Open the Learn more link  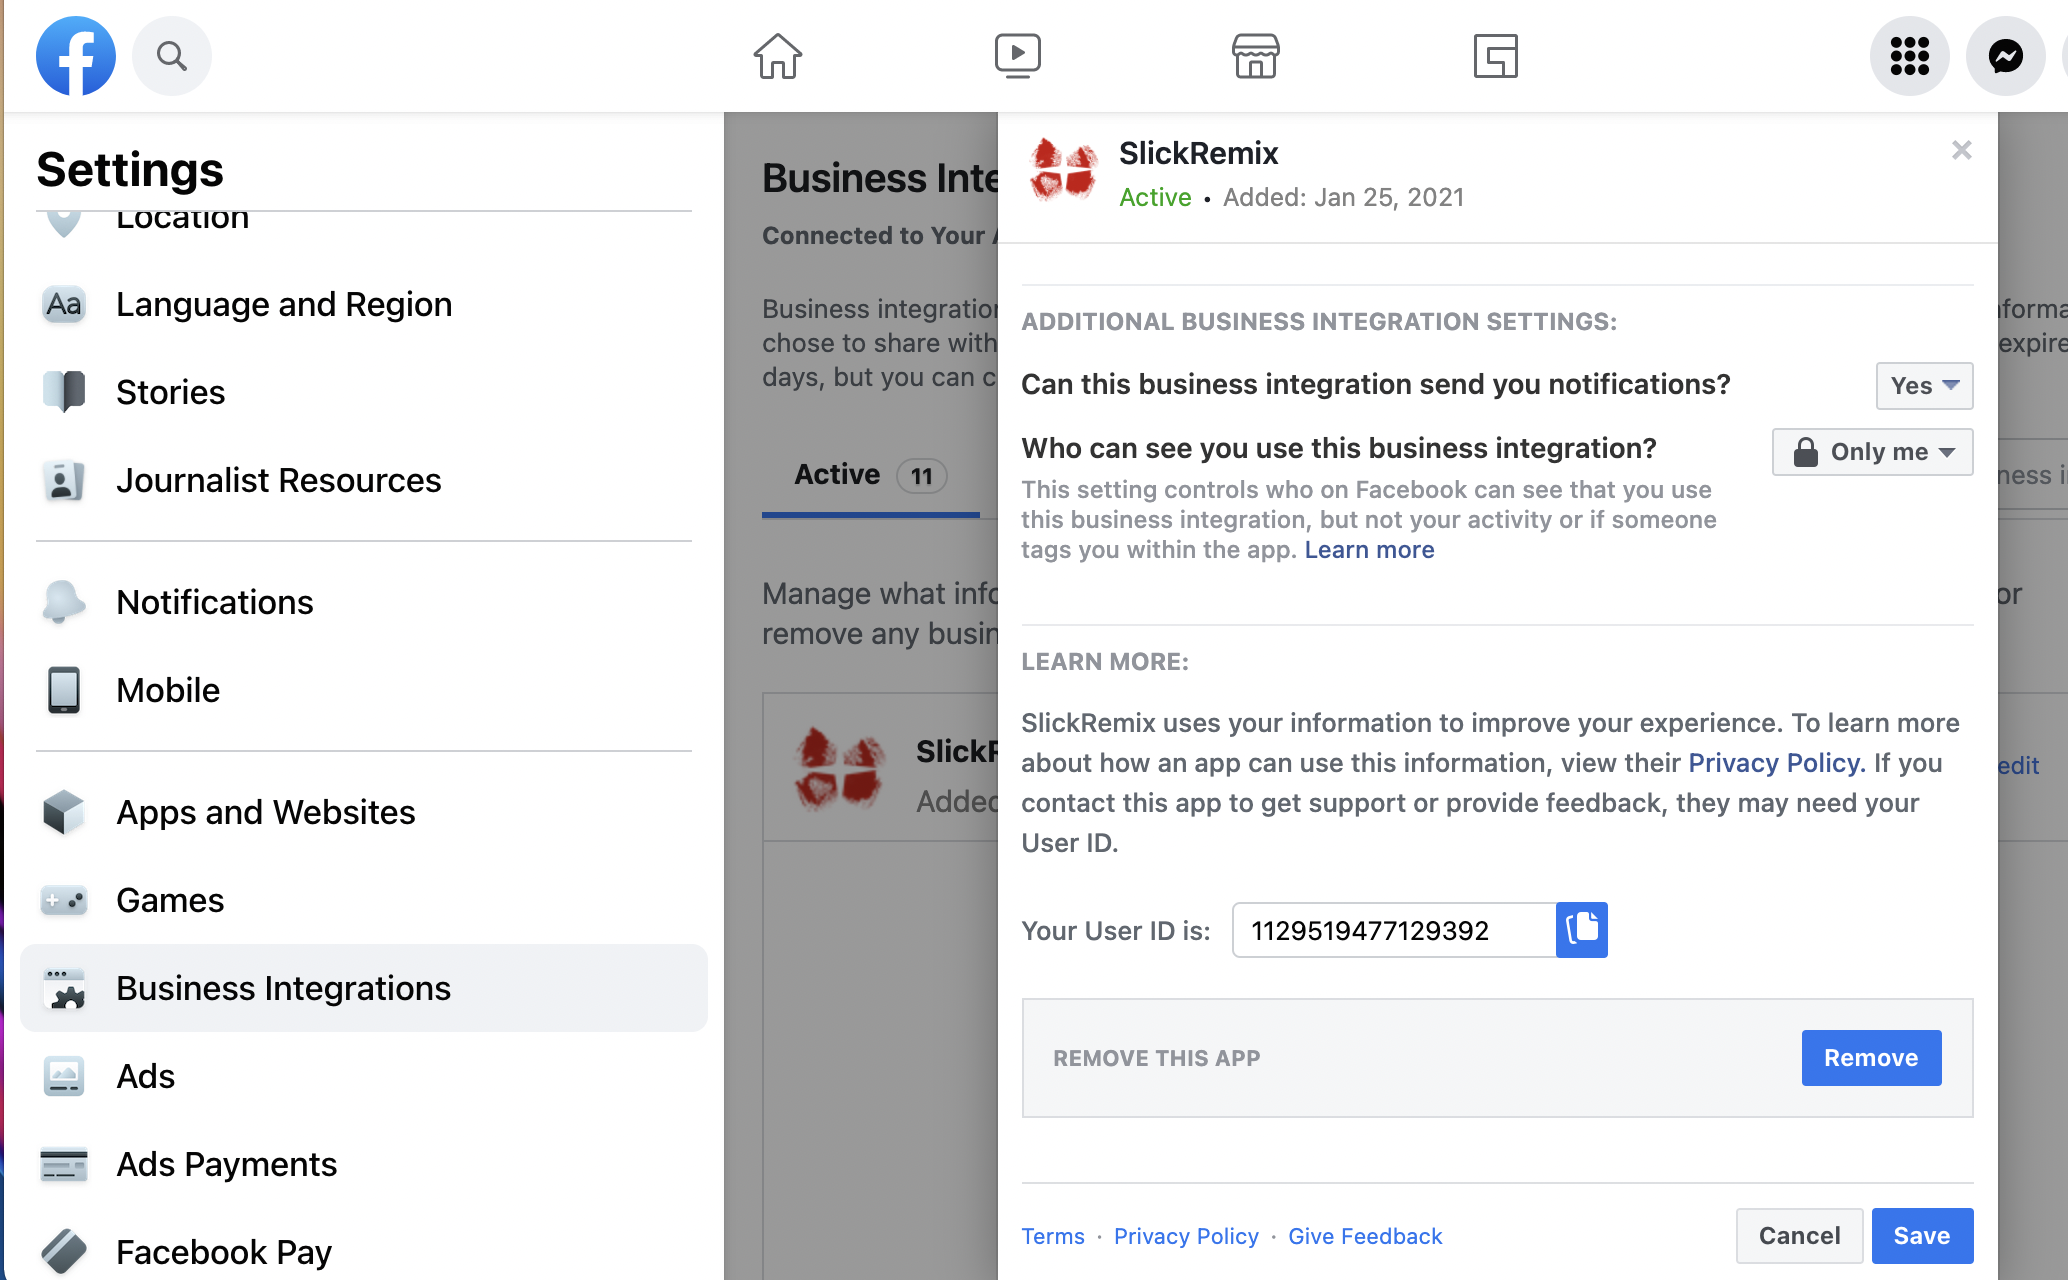click(1369, 550)
